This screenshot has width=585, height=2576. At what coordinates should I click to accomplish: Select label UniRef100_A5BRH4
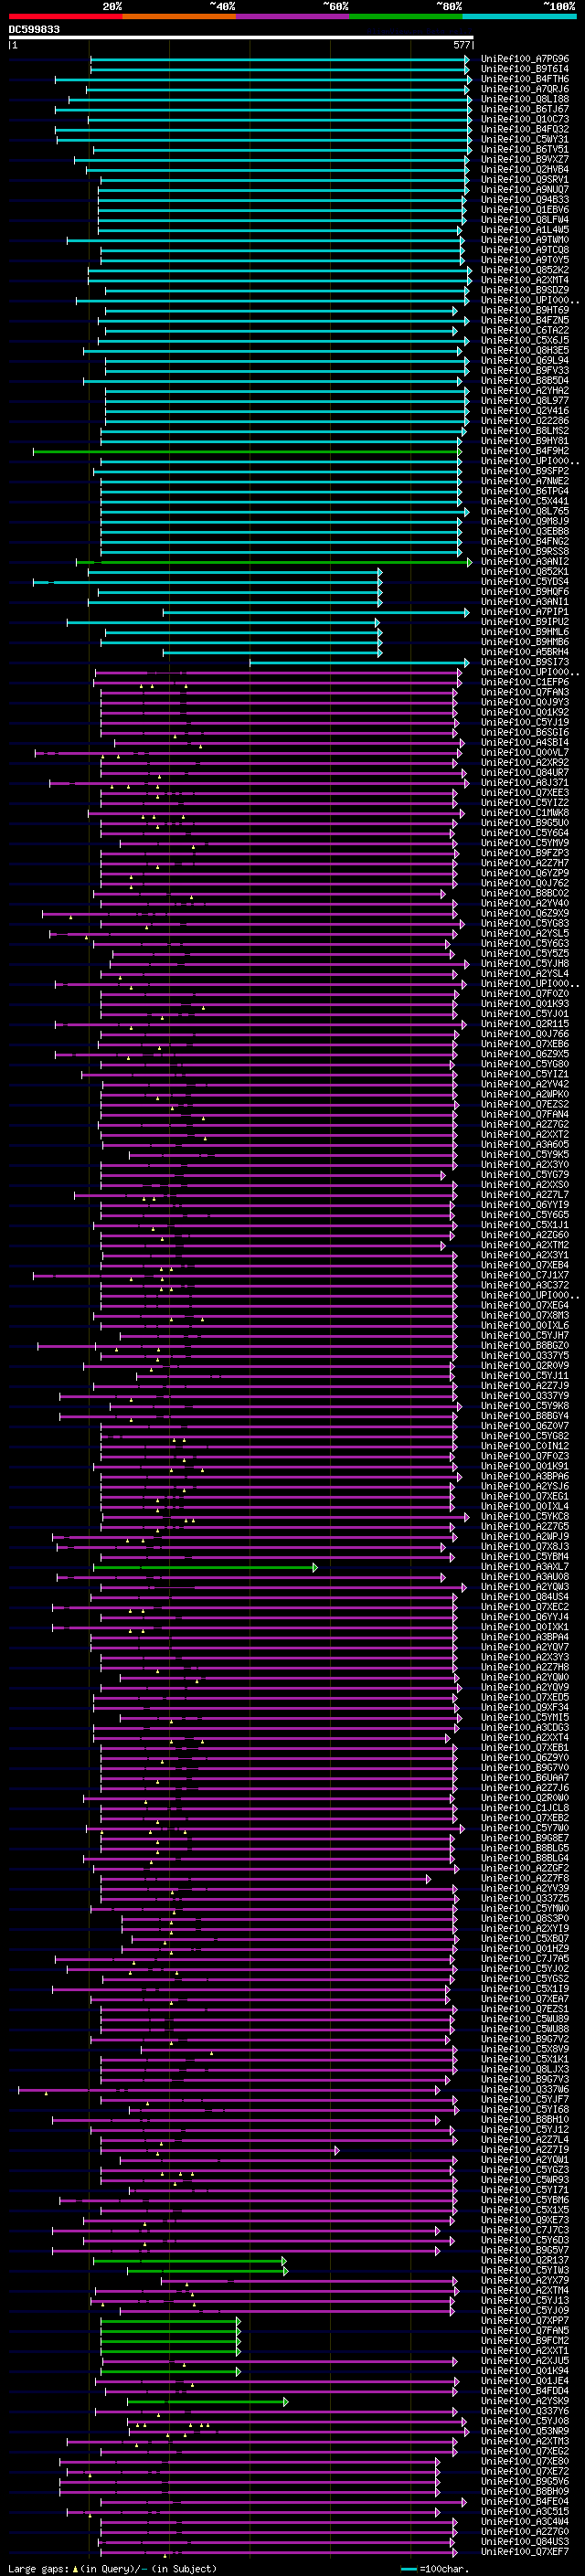[525, 652]
